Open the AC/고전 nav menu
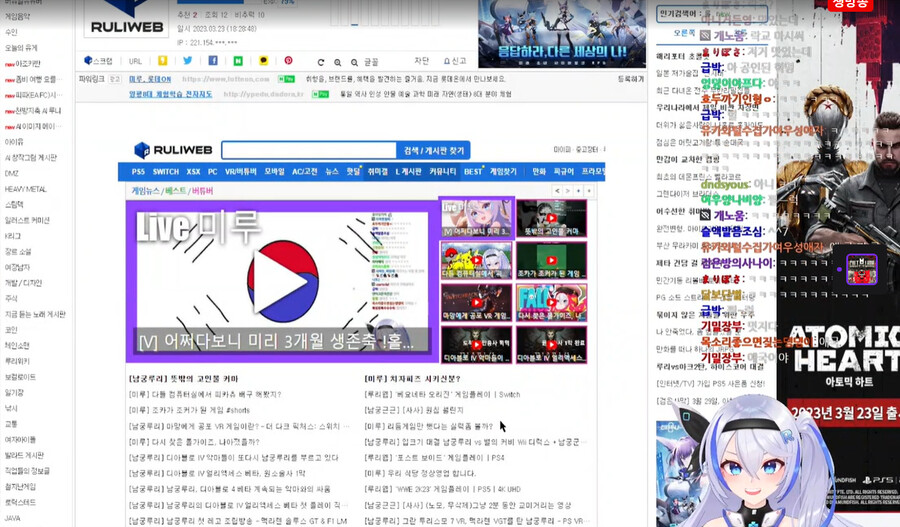Screen dimensions: 900x527 pos(305,172)
